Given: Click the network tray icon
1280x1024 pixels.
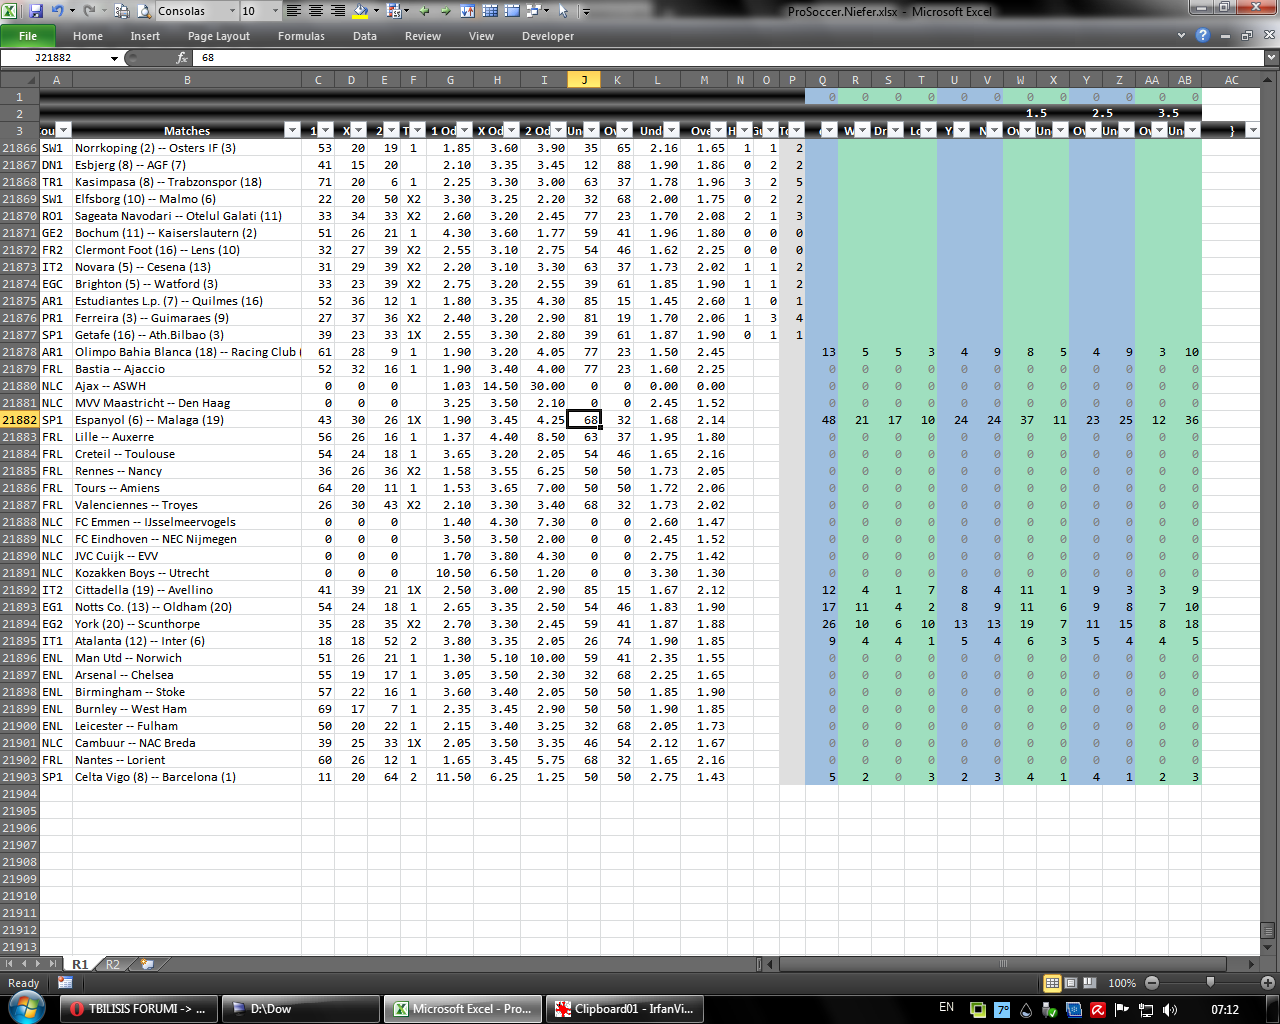Looking at the screenshot, I should point(1146,1010).
